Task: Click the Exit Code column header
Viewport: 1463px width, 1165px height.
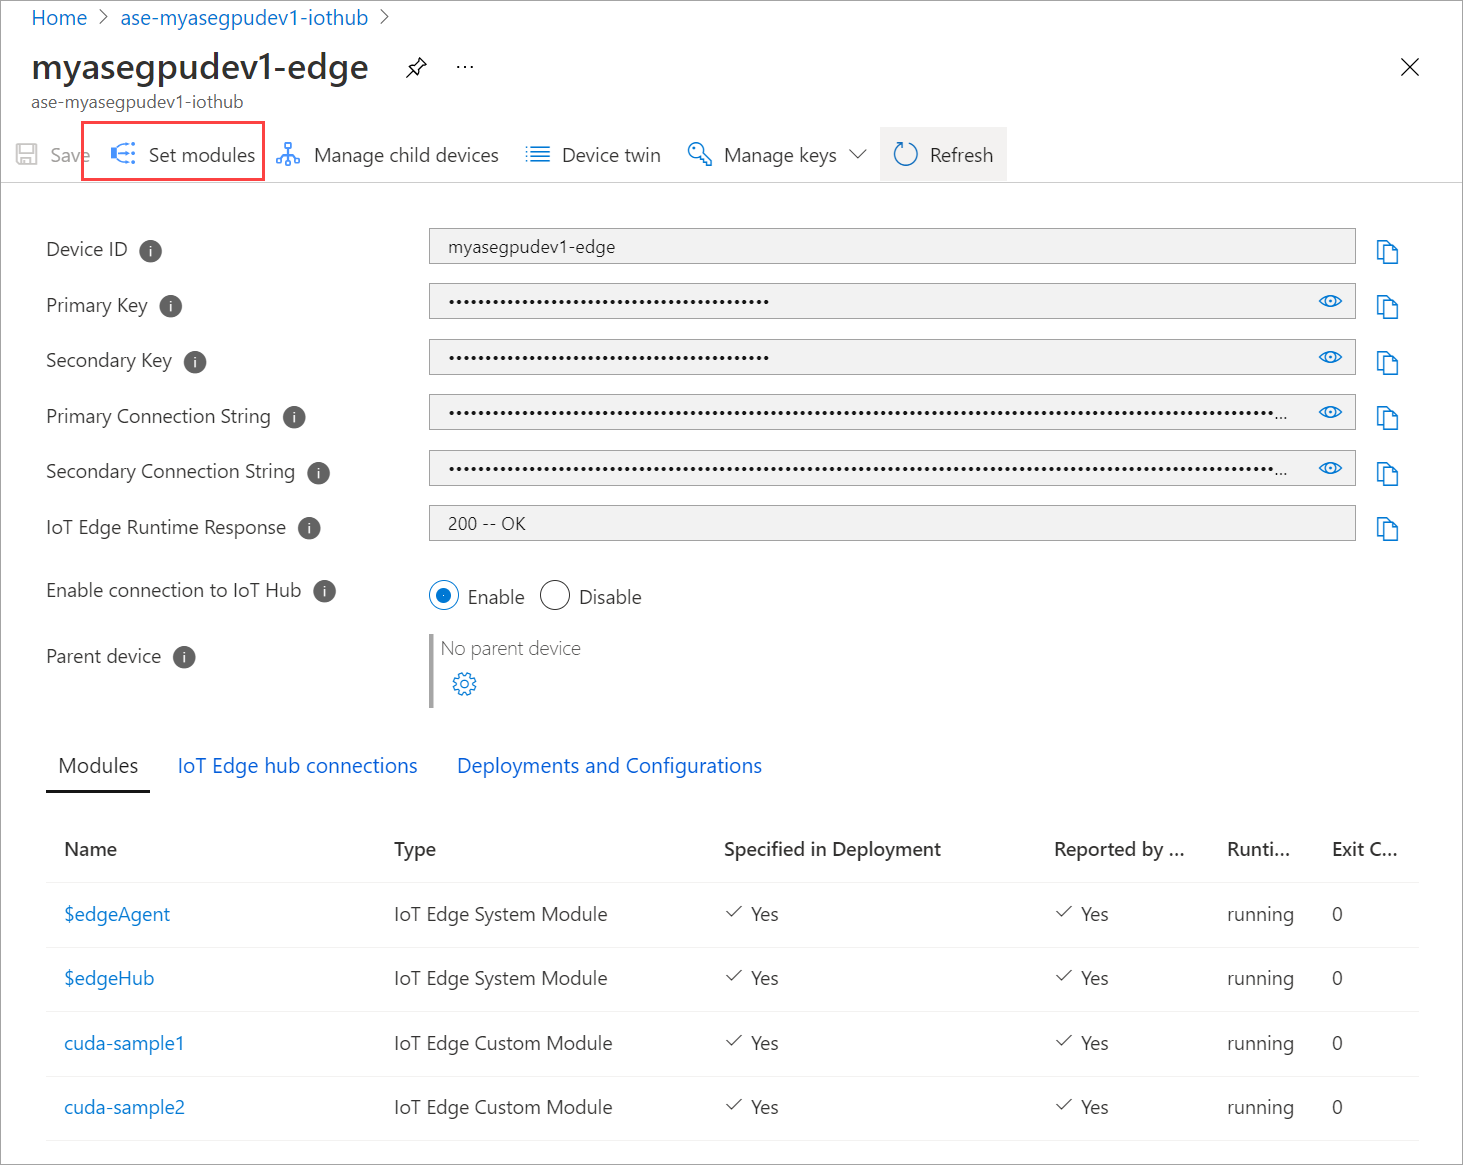Action: [x=1364, y=849]
